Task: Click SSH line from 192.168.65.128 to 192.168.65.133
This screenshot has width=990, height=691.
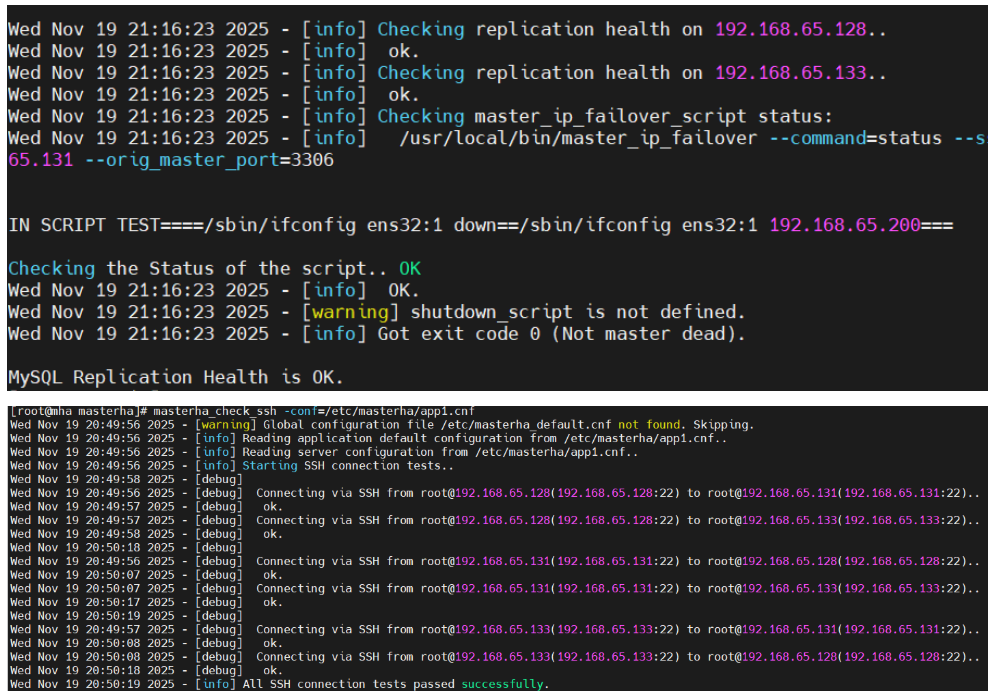Action: pyautogui.click(x=617, y=520)
